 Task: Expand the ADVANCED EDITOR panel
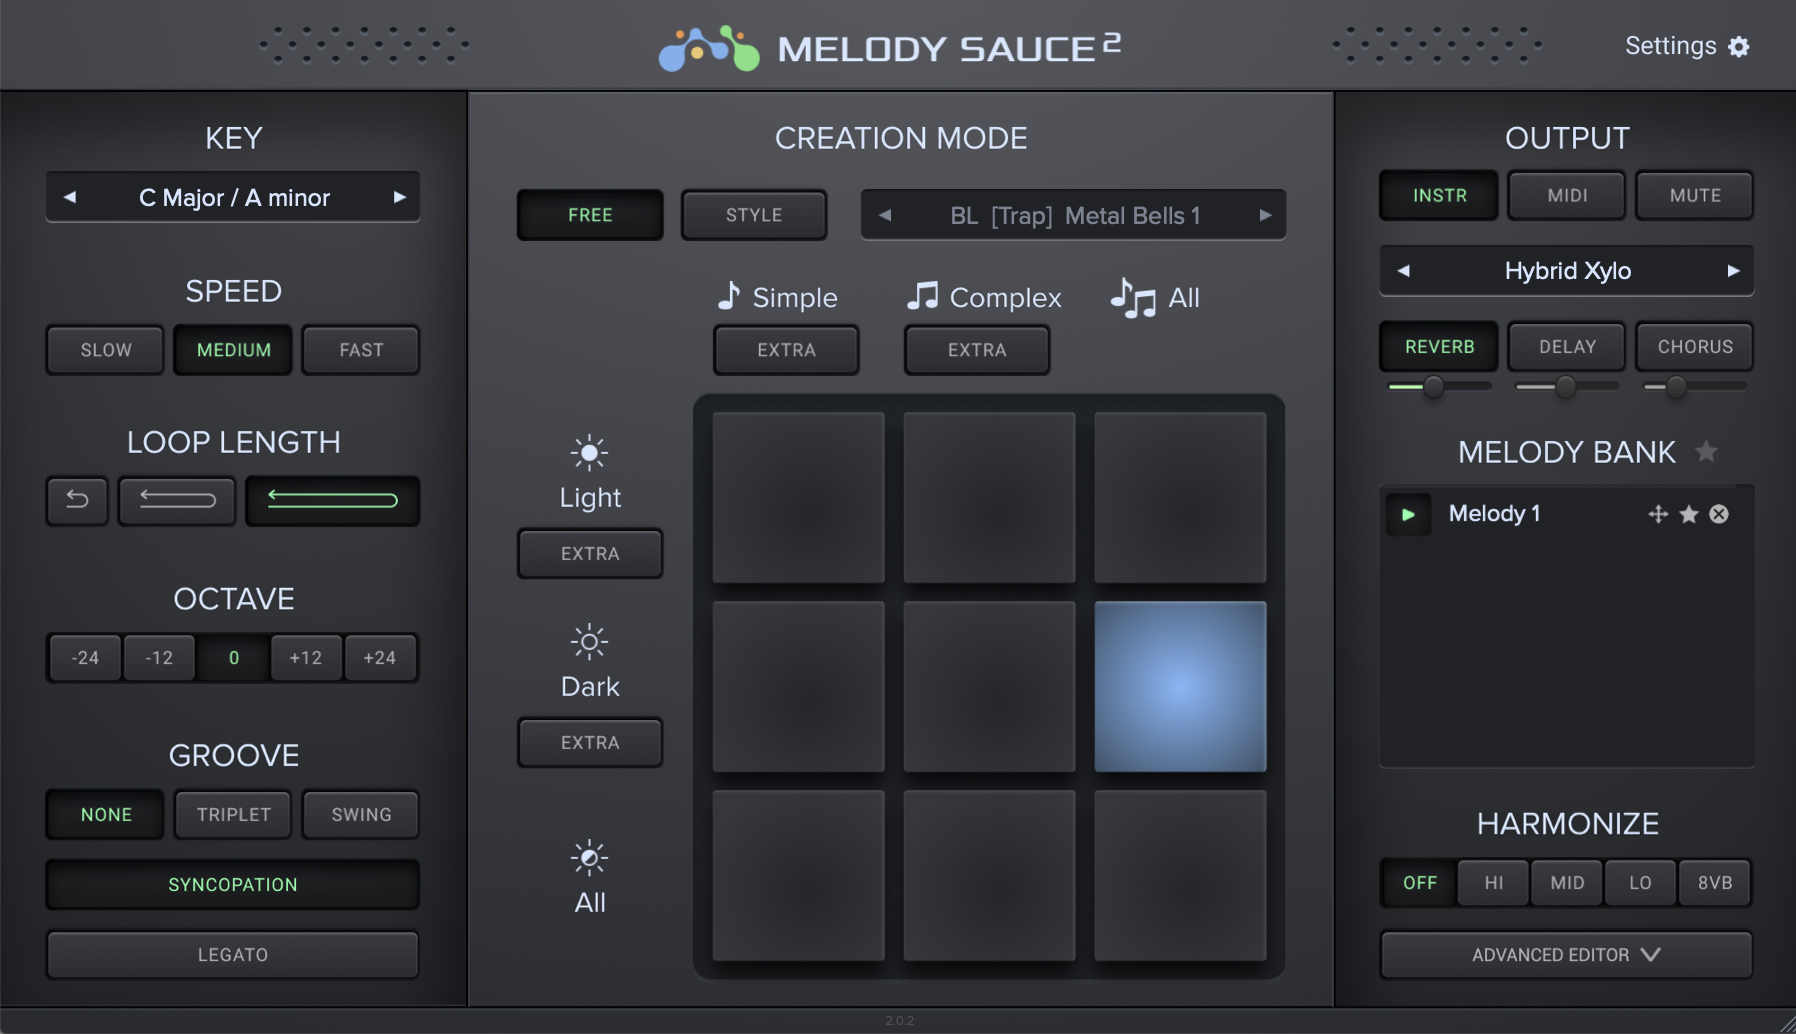(x=1566, y=955)
